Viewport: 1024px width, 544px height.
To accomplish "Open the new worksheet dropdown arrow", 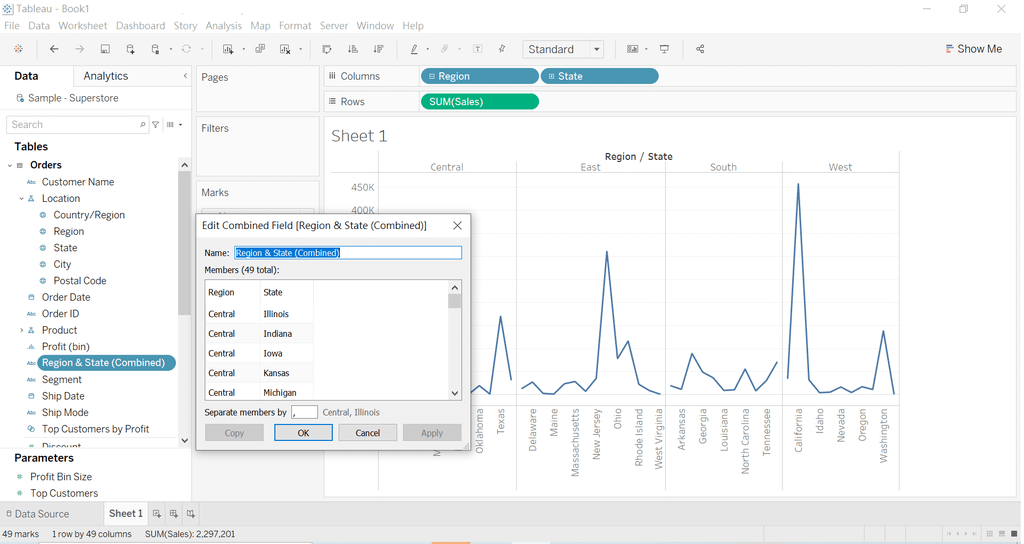I will point(244,49).
